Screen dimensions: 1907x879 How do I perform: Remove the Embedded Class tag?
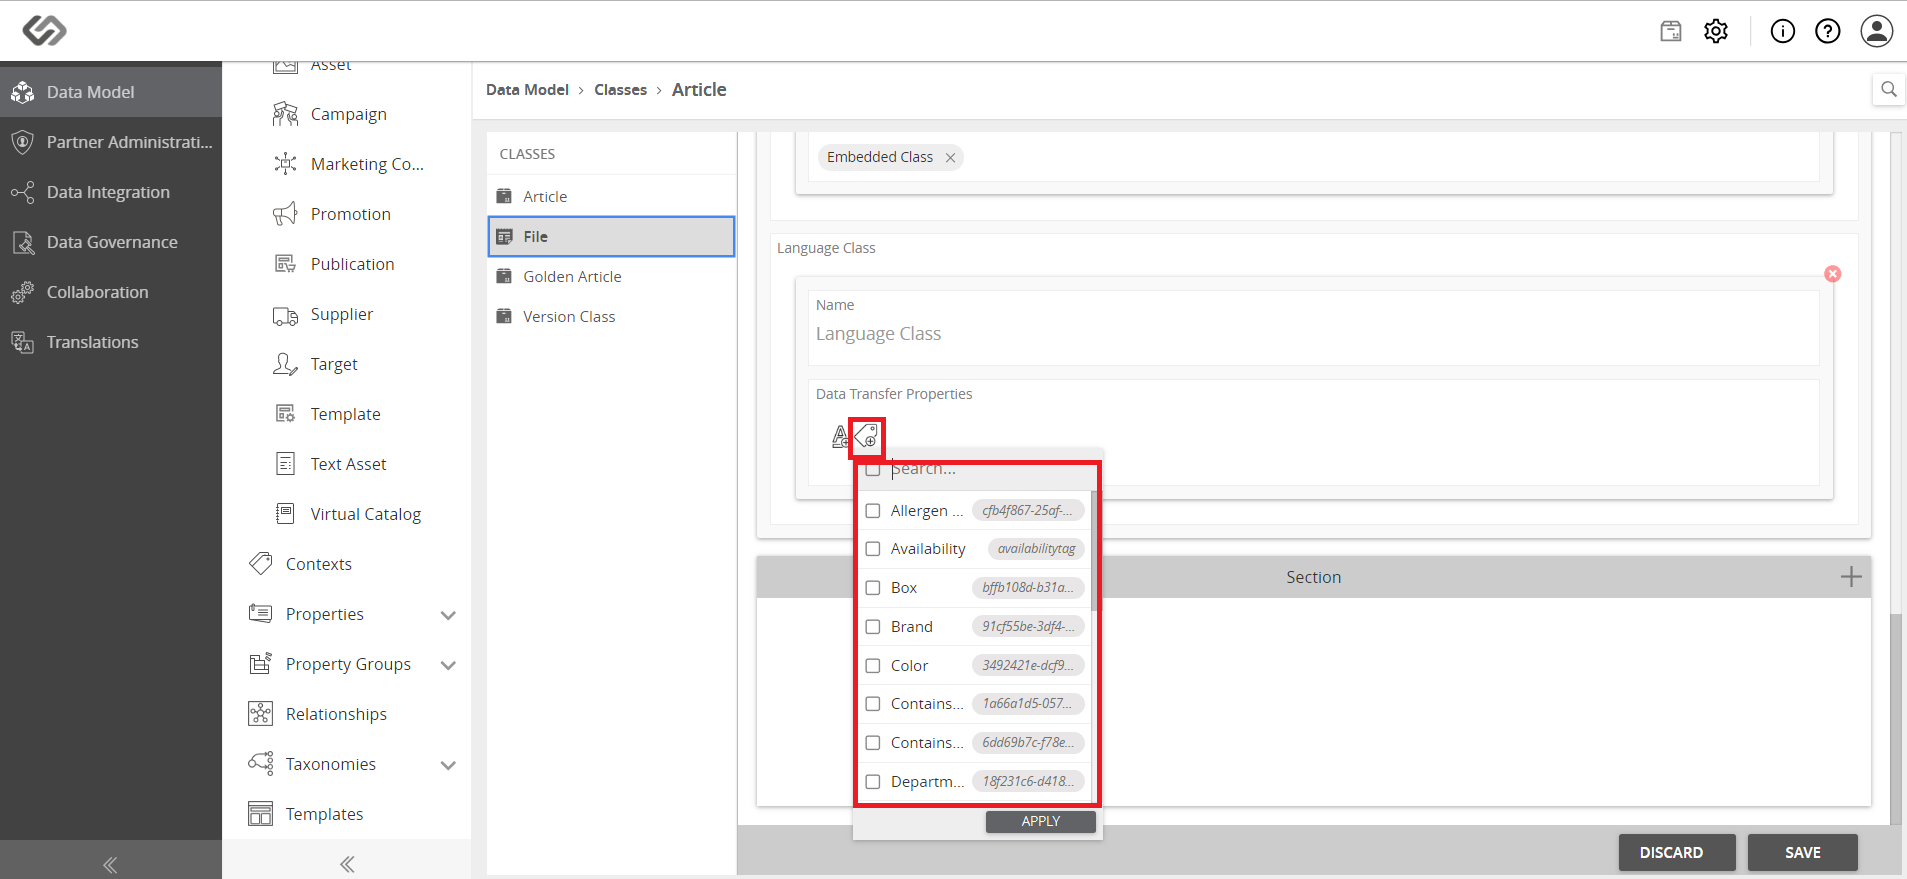[x=950, y=158]
